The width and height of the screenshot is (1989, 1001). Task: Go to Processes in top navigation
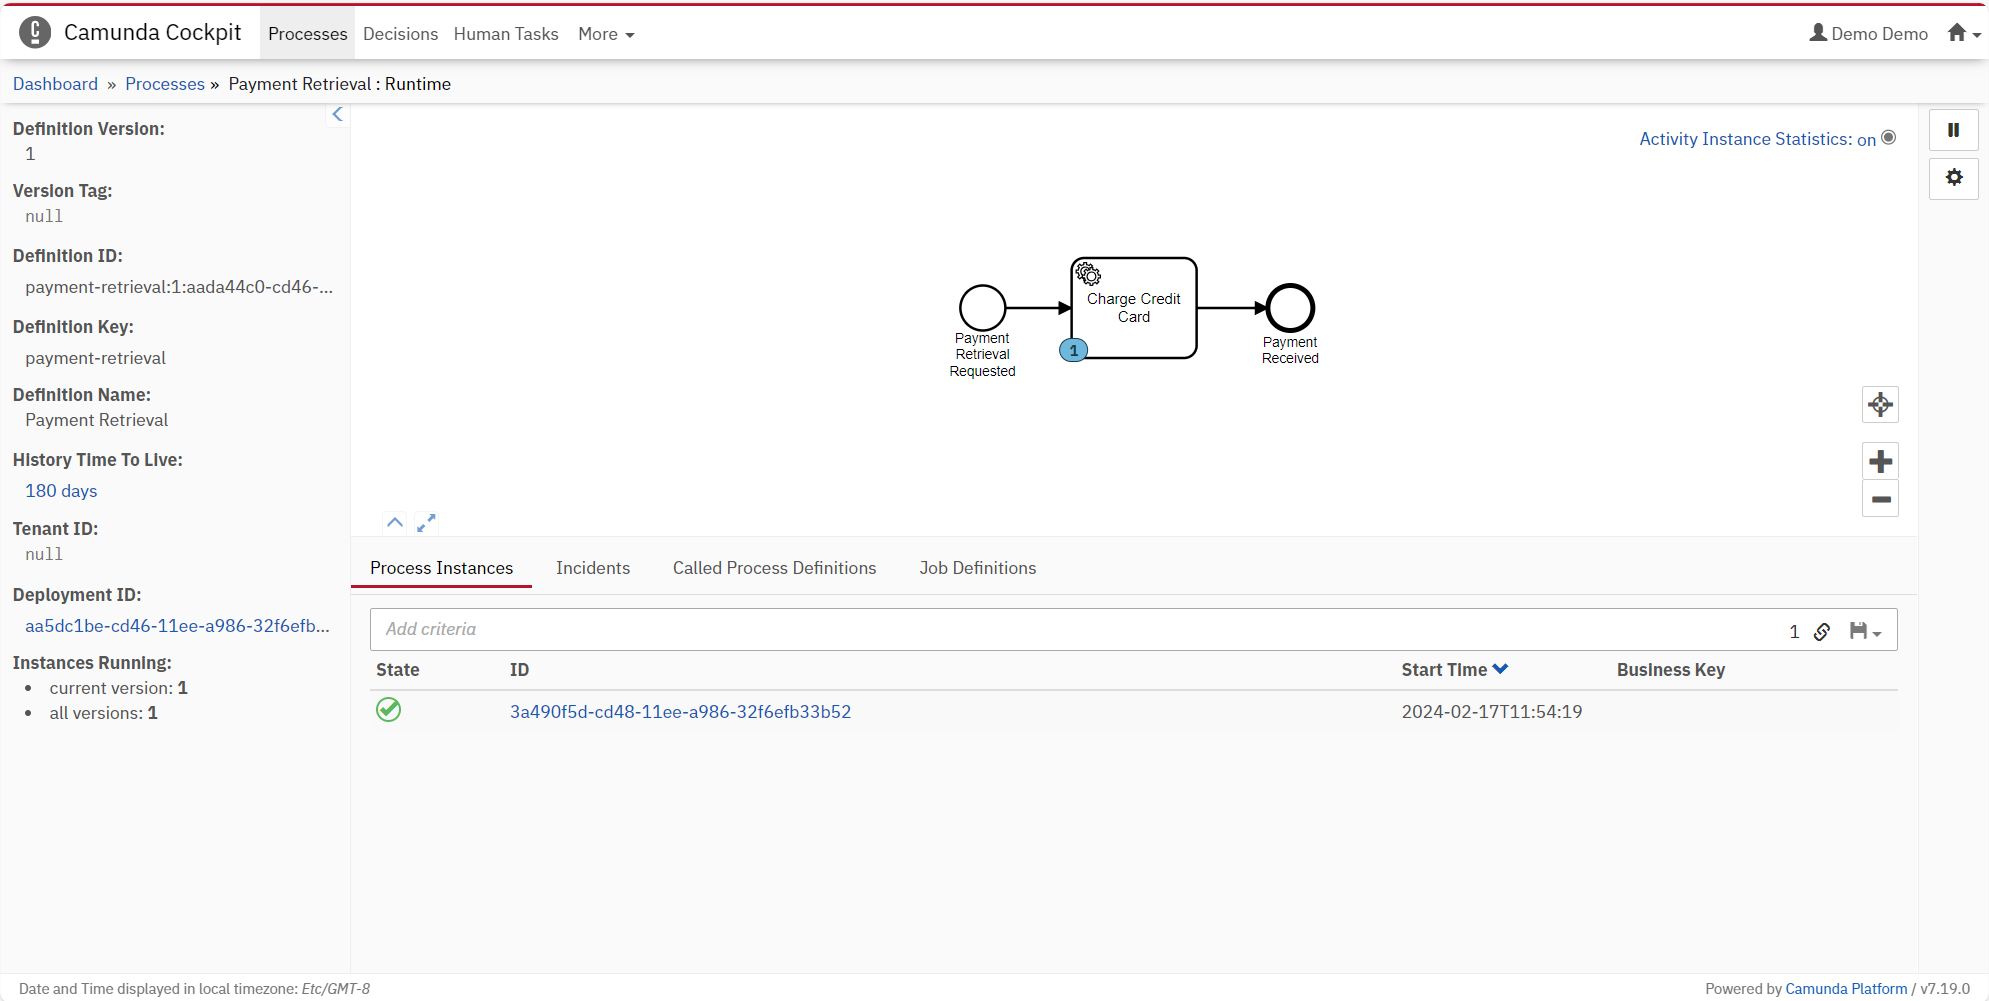coord(308,34)
